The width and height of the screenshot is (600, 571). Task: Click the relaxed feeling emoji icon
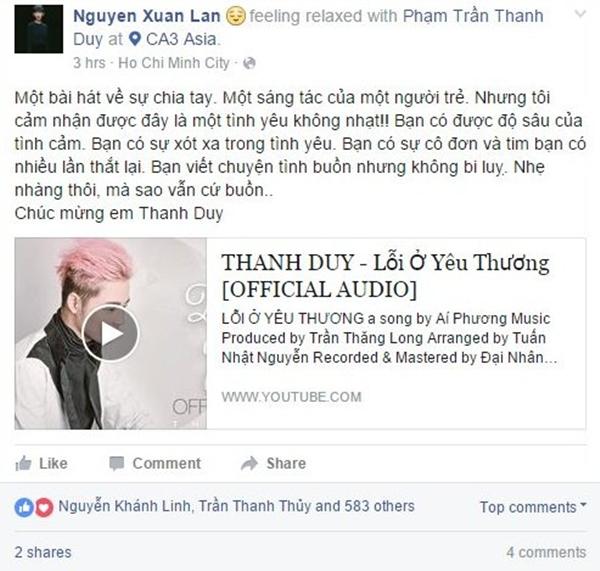pos(236,16)
